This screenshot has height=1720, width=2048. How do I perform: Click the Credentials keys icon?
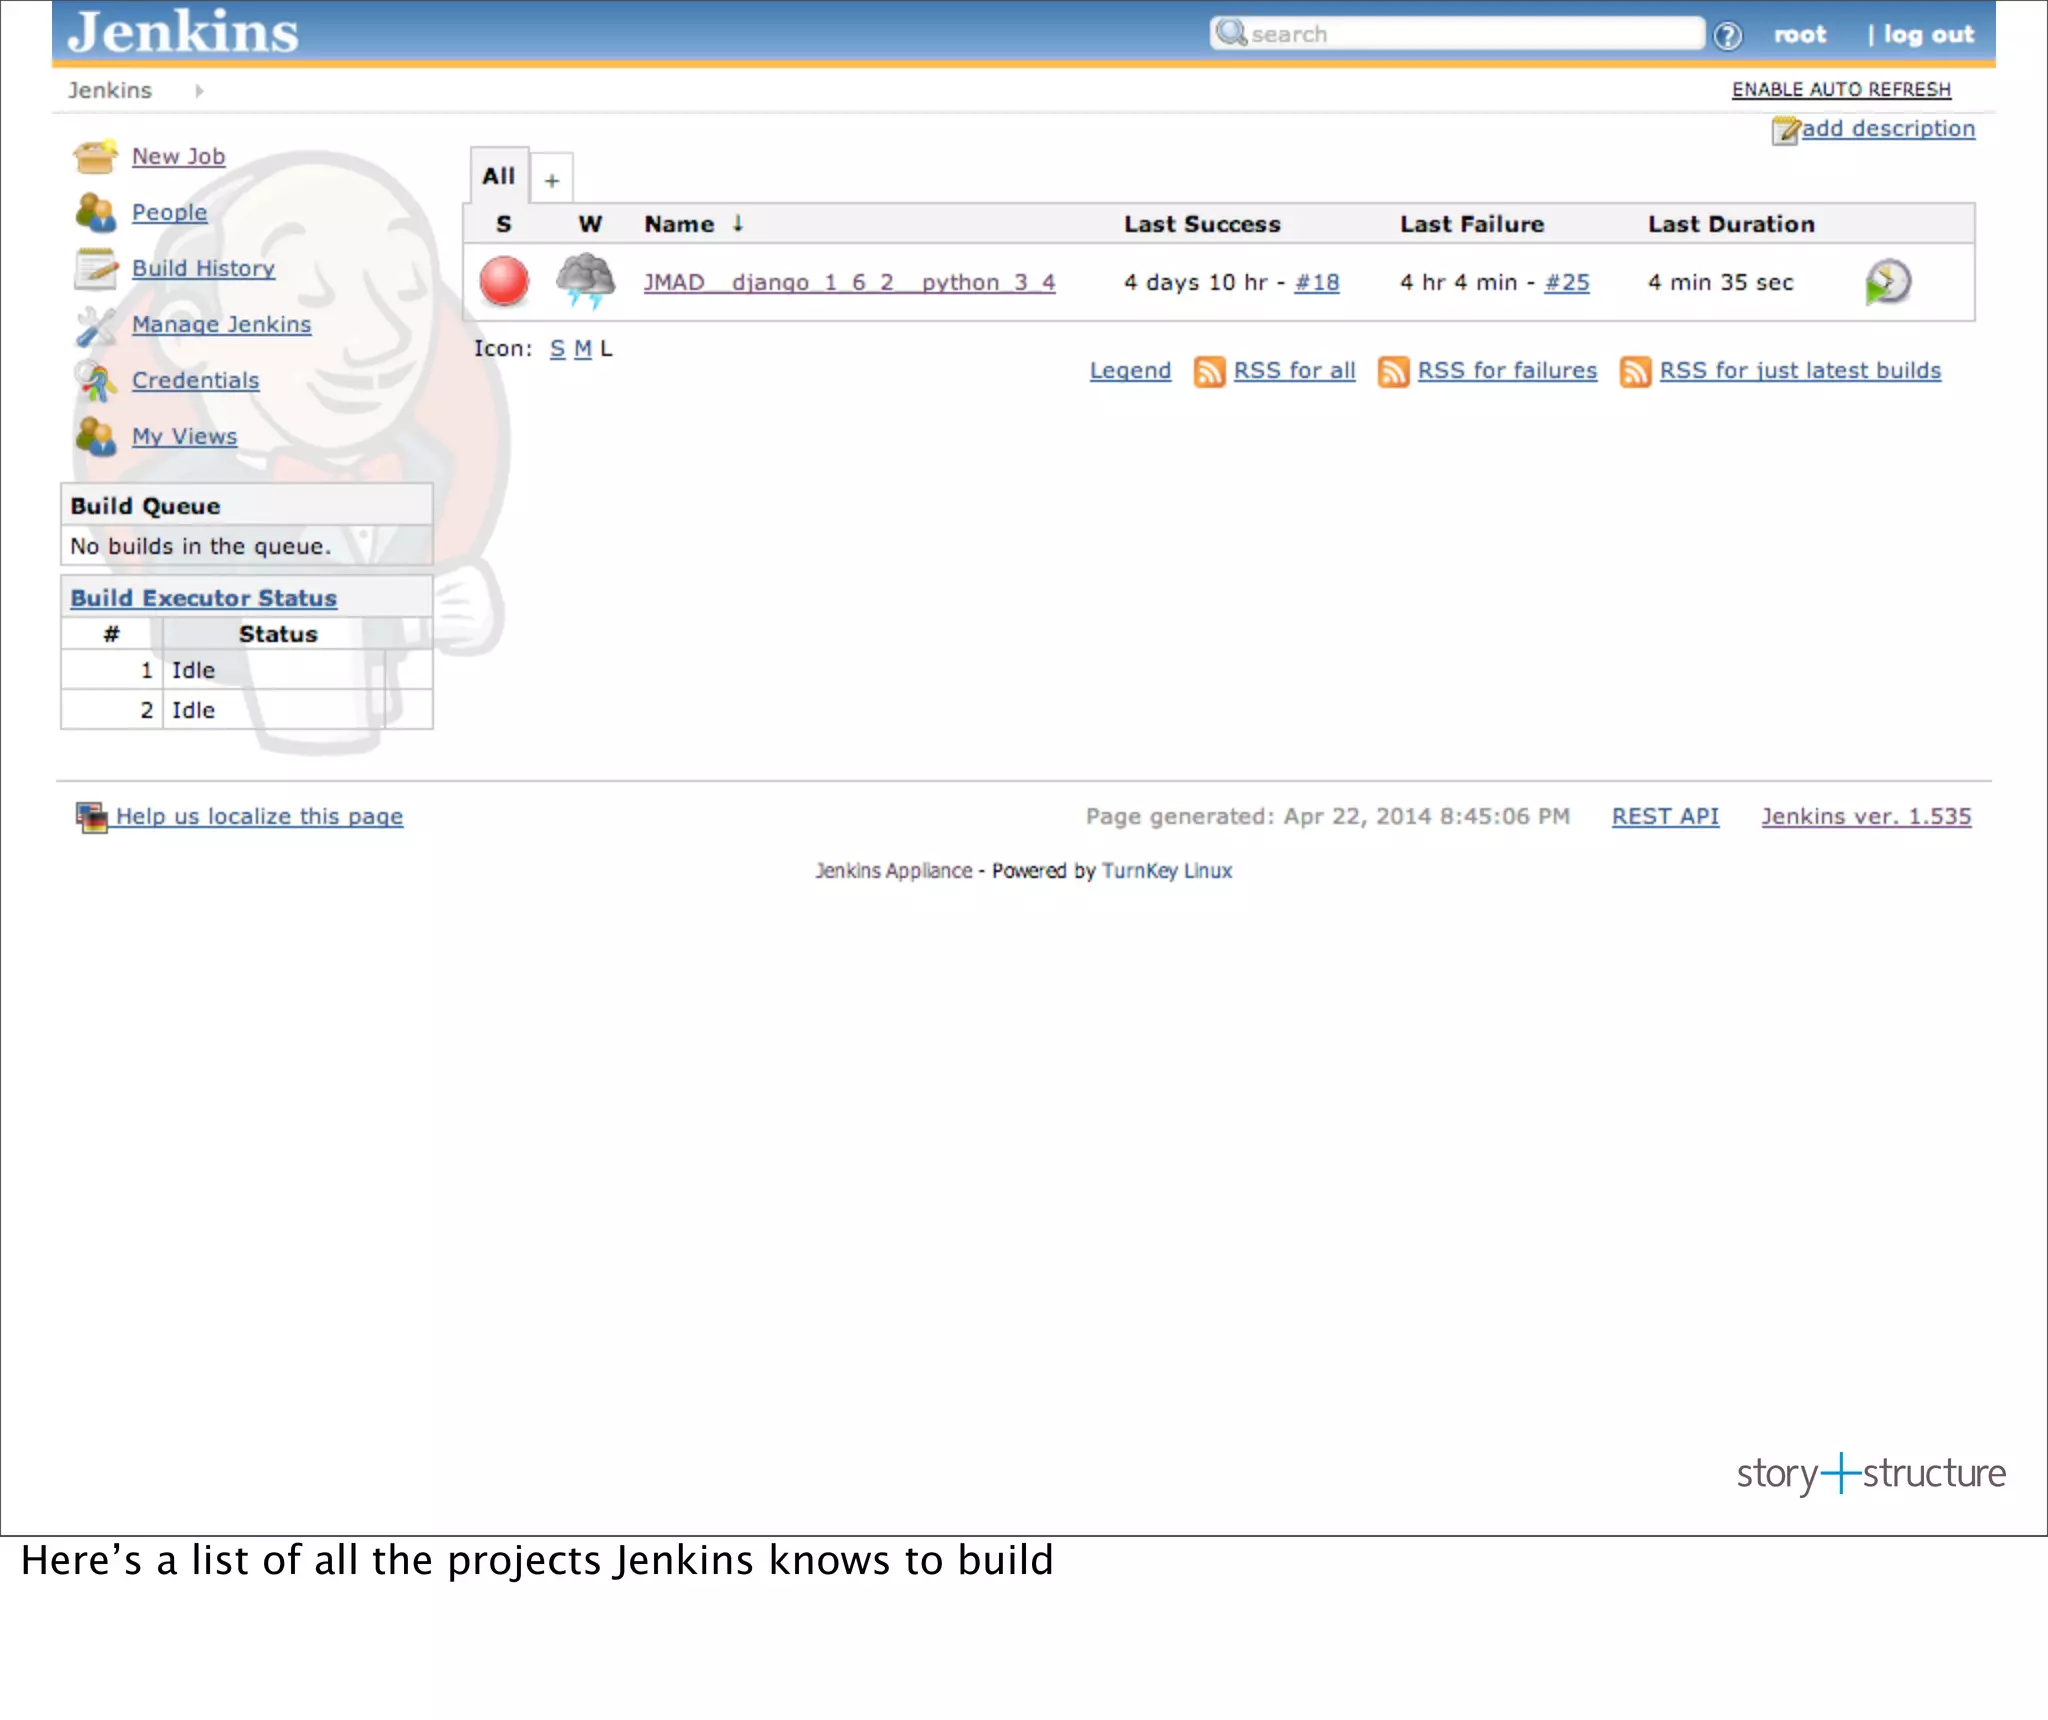click(x=95, y=380)
